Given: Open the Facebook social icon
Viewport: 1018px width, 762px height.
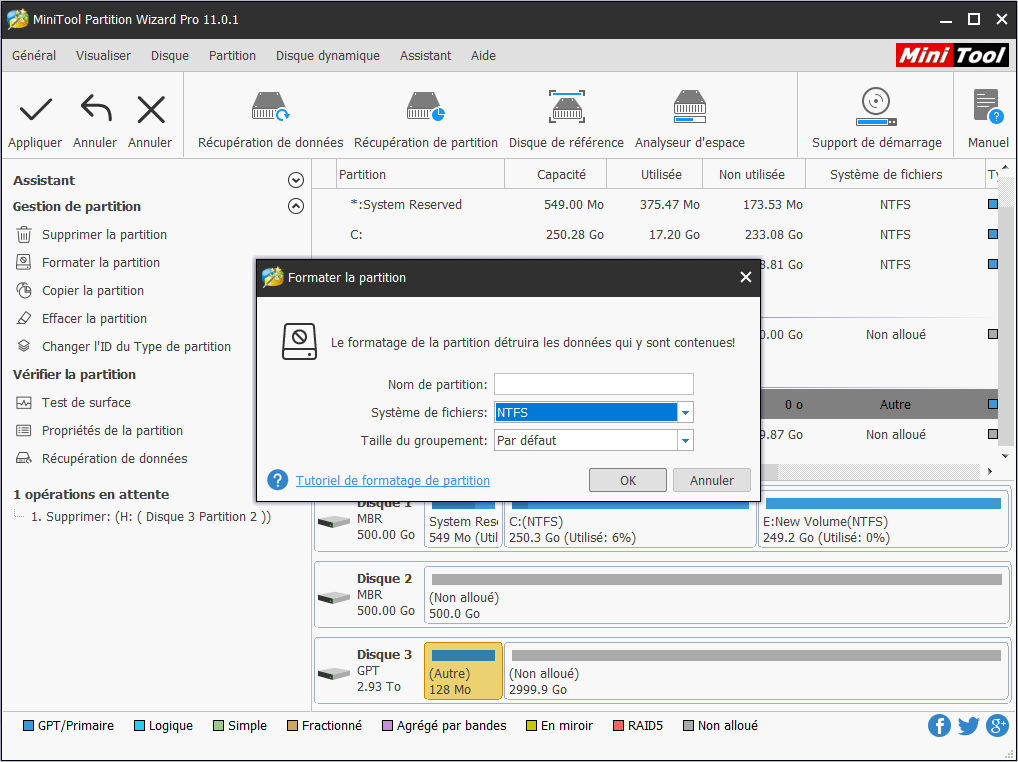Looking at the screenshot, I should [939, 726].
